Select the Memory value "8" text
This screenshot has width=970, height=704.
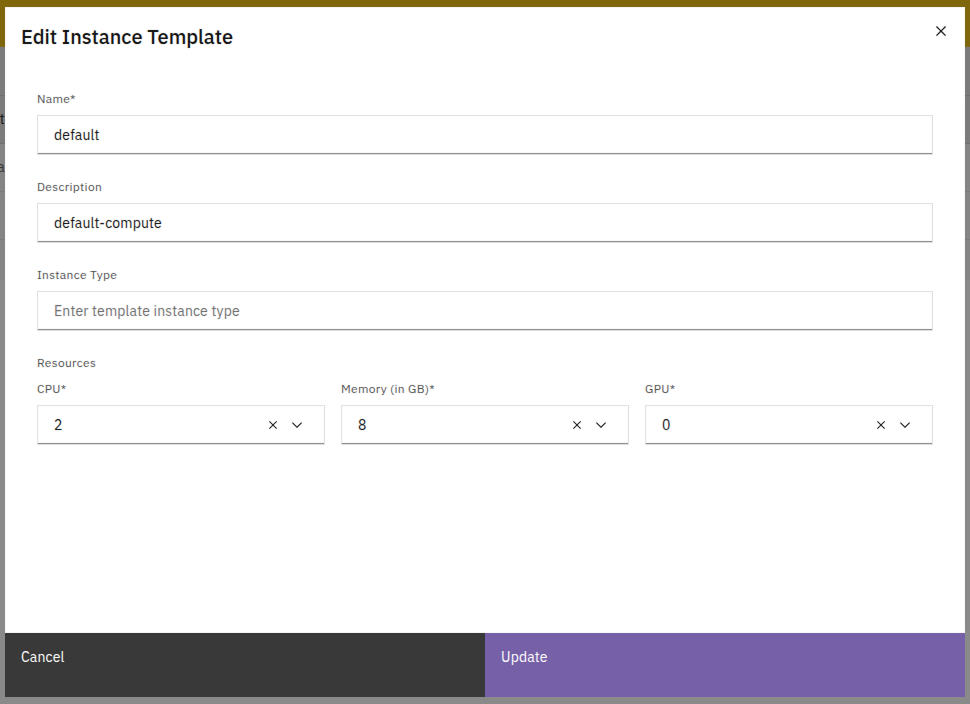click(x=362, y=425)
